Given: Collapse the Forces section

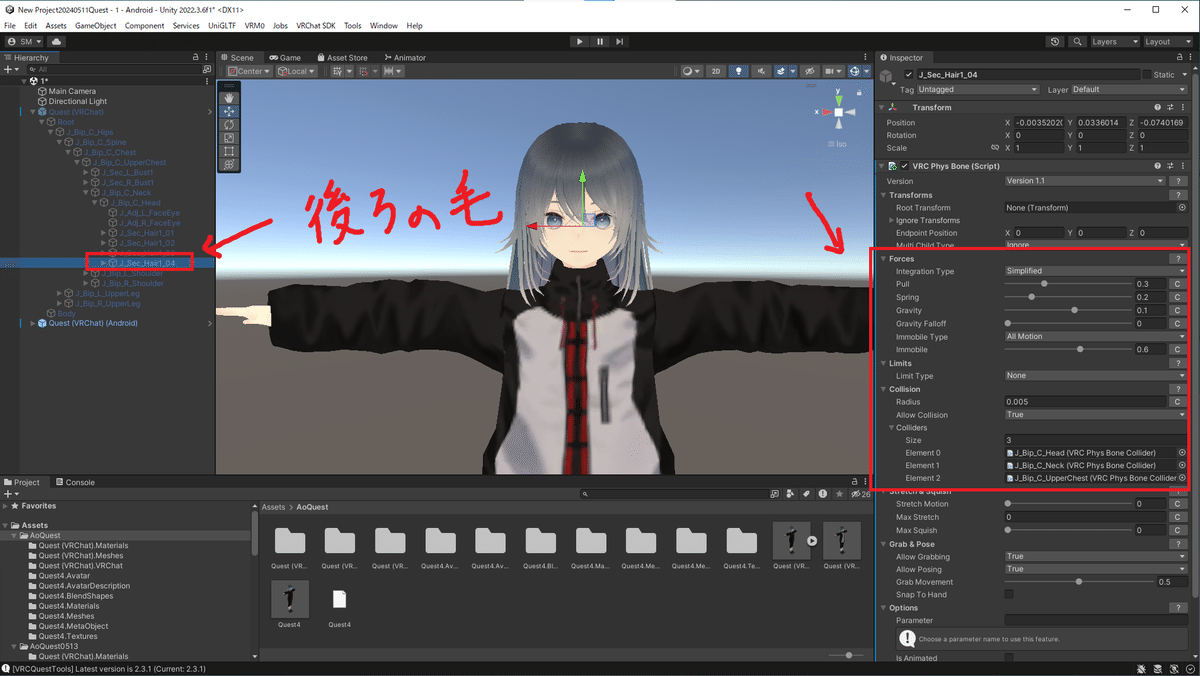Looking at the screenshot, I should [883, 259].
